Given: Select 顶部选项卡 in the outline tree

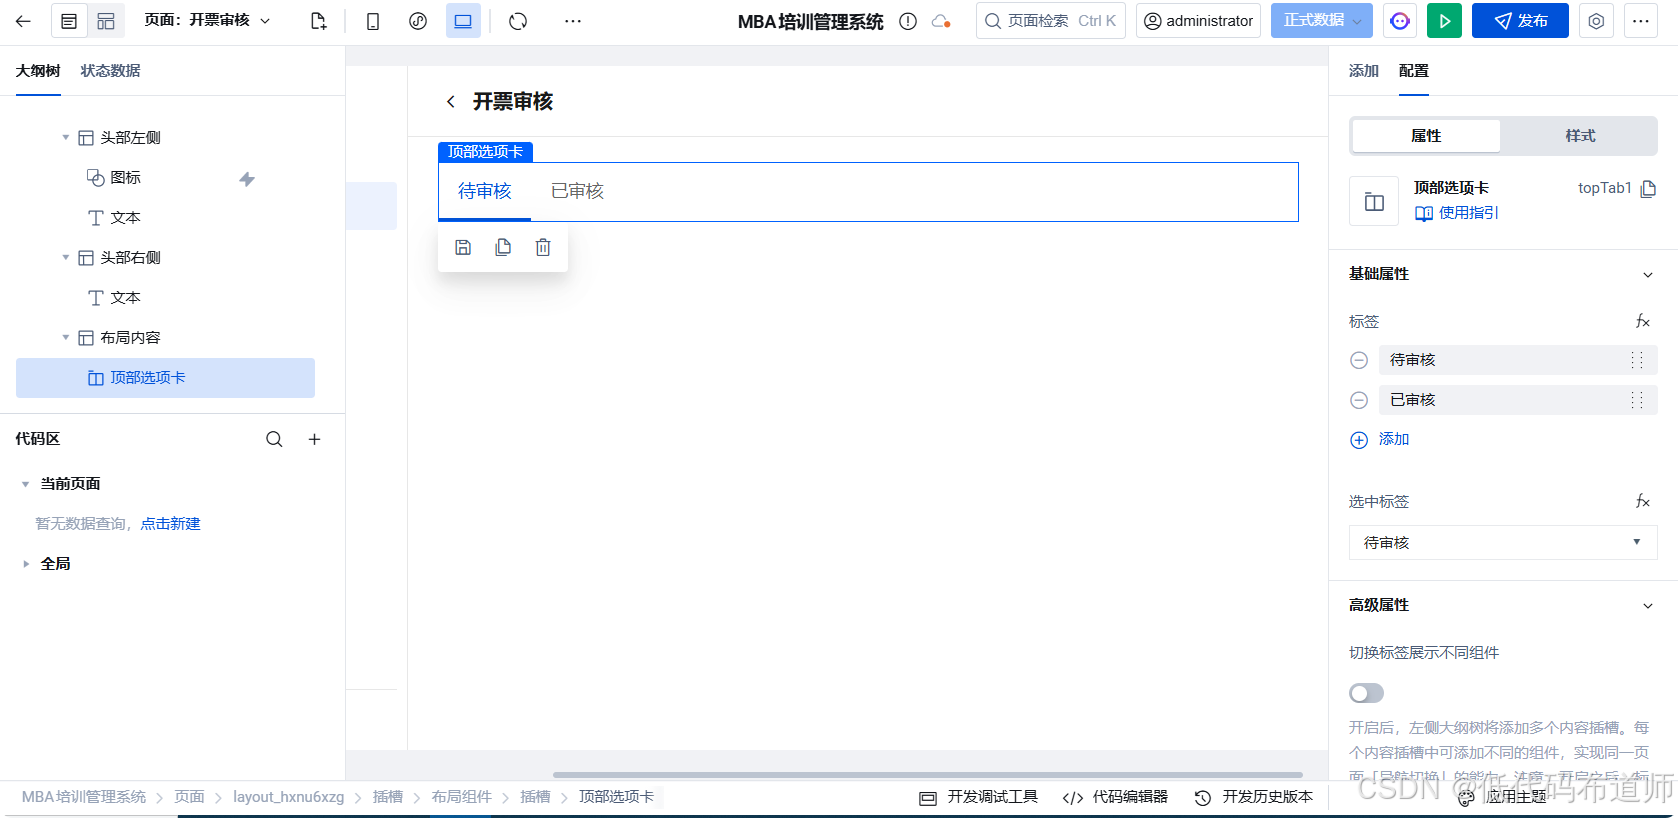Looking at the screenshot, I should click(x=165, y=378).
